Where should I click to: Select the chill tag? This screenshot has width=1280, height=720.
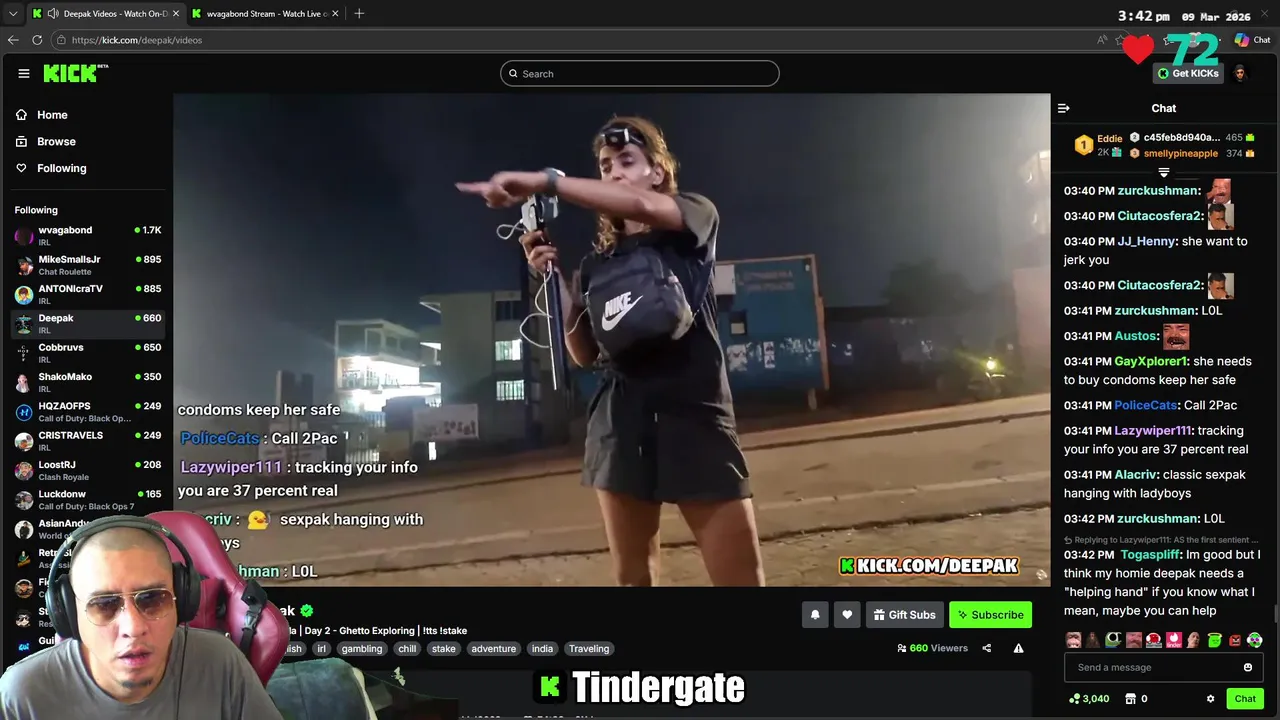click(407, 648)
